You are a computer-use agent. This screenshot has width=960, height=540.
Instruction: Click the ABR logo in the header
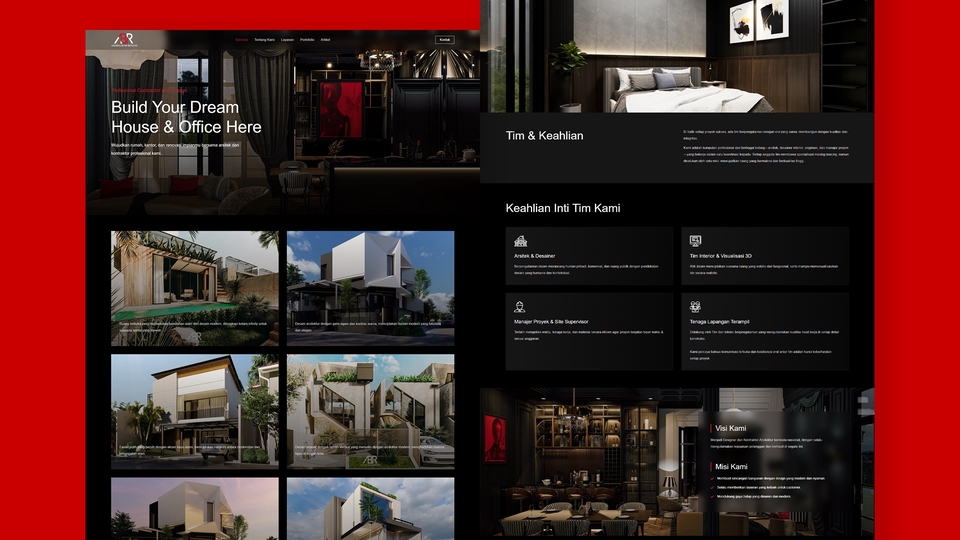(123, 39)
